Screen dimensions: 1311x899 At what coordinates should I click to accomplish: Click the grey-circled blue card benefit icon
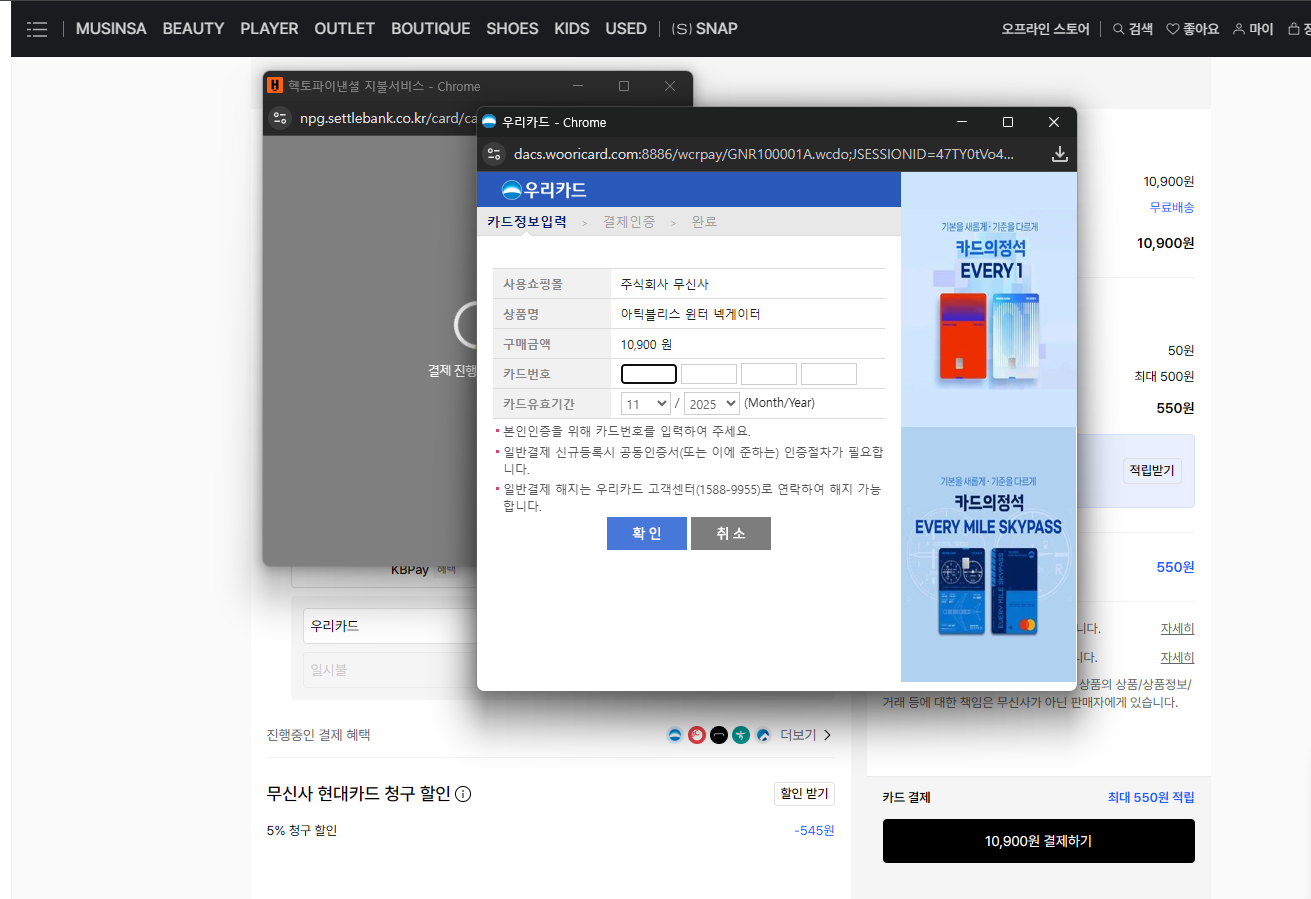[x=763, y=735]
